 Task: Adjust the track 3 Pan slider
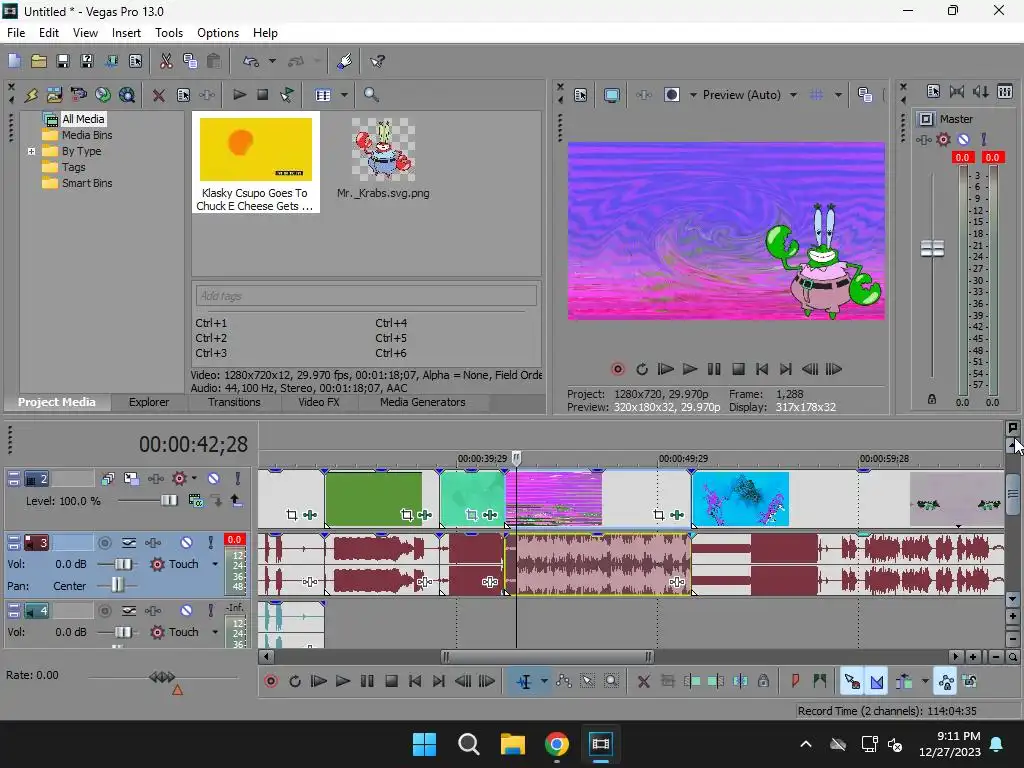point(117,585)
